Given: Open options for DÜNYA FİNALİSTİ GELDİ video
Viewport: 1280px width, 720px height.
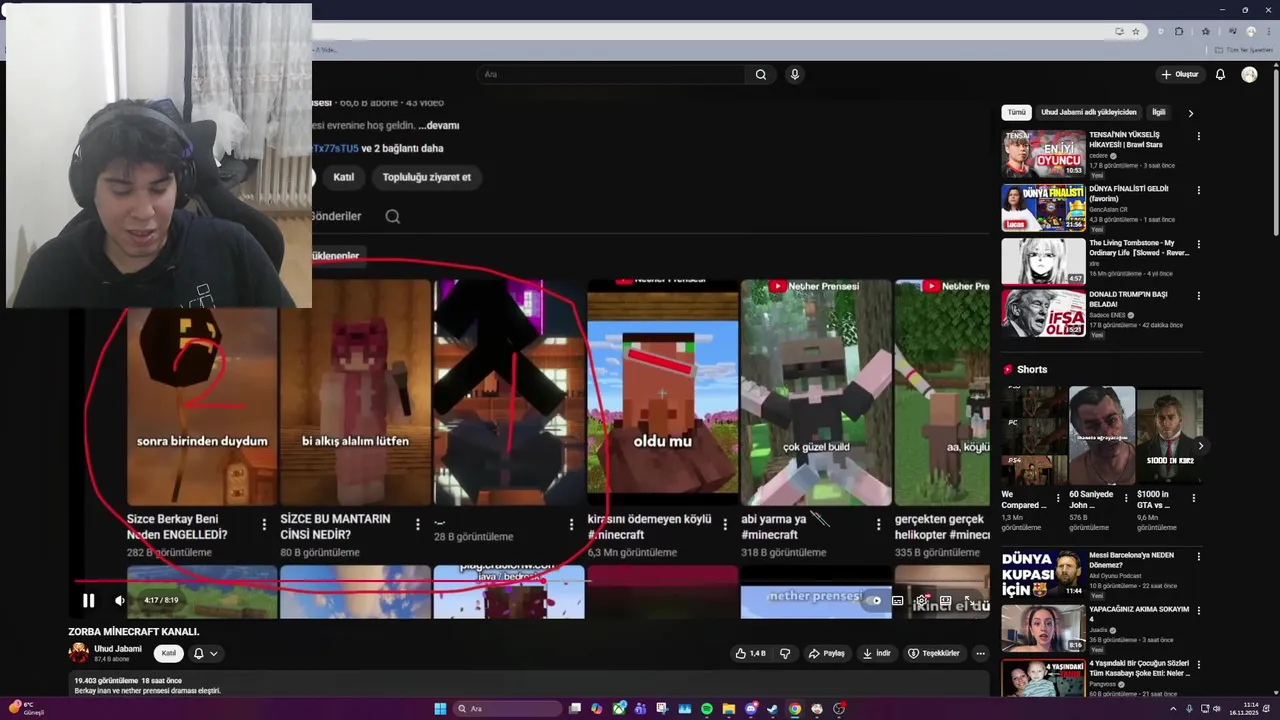Looking at the screenshot, I should 1198,190.
